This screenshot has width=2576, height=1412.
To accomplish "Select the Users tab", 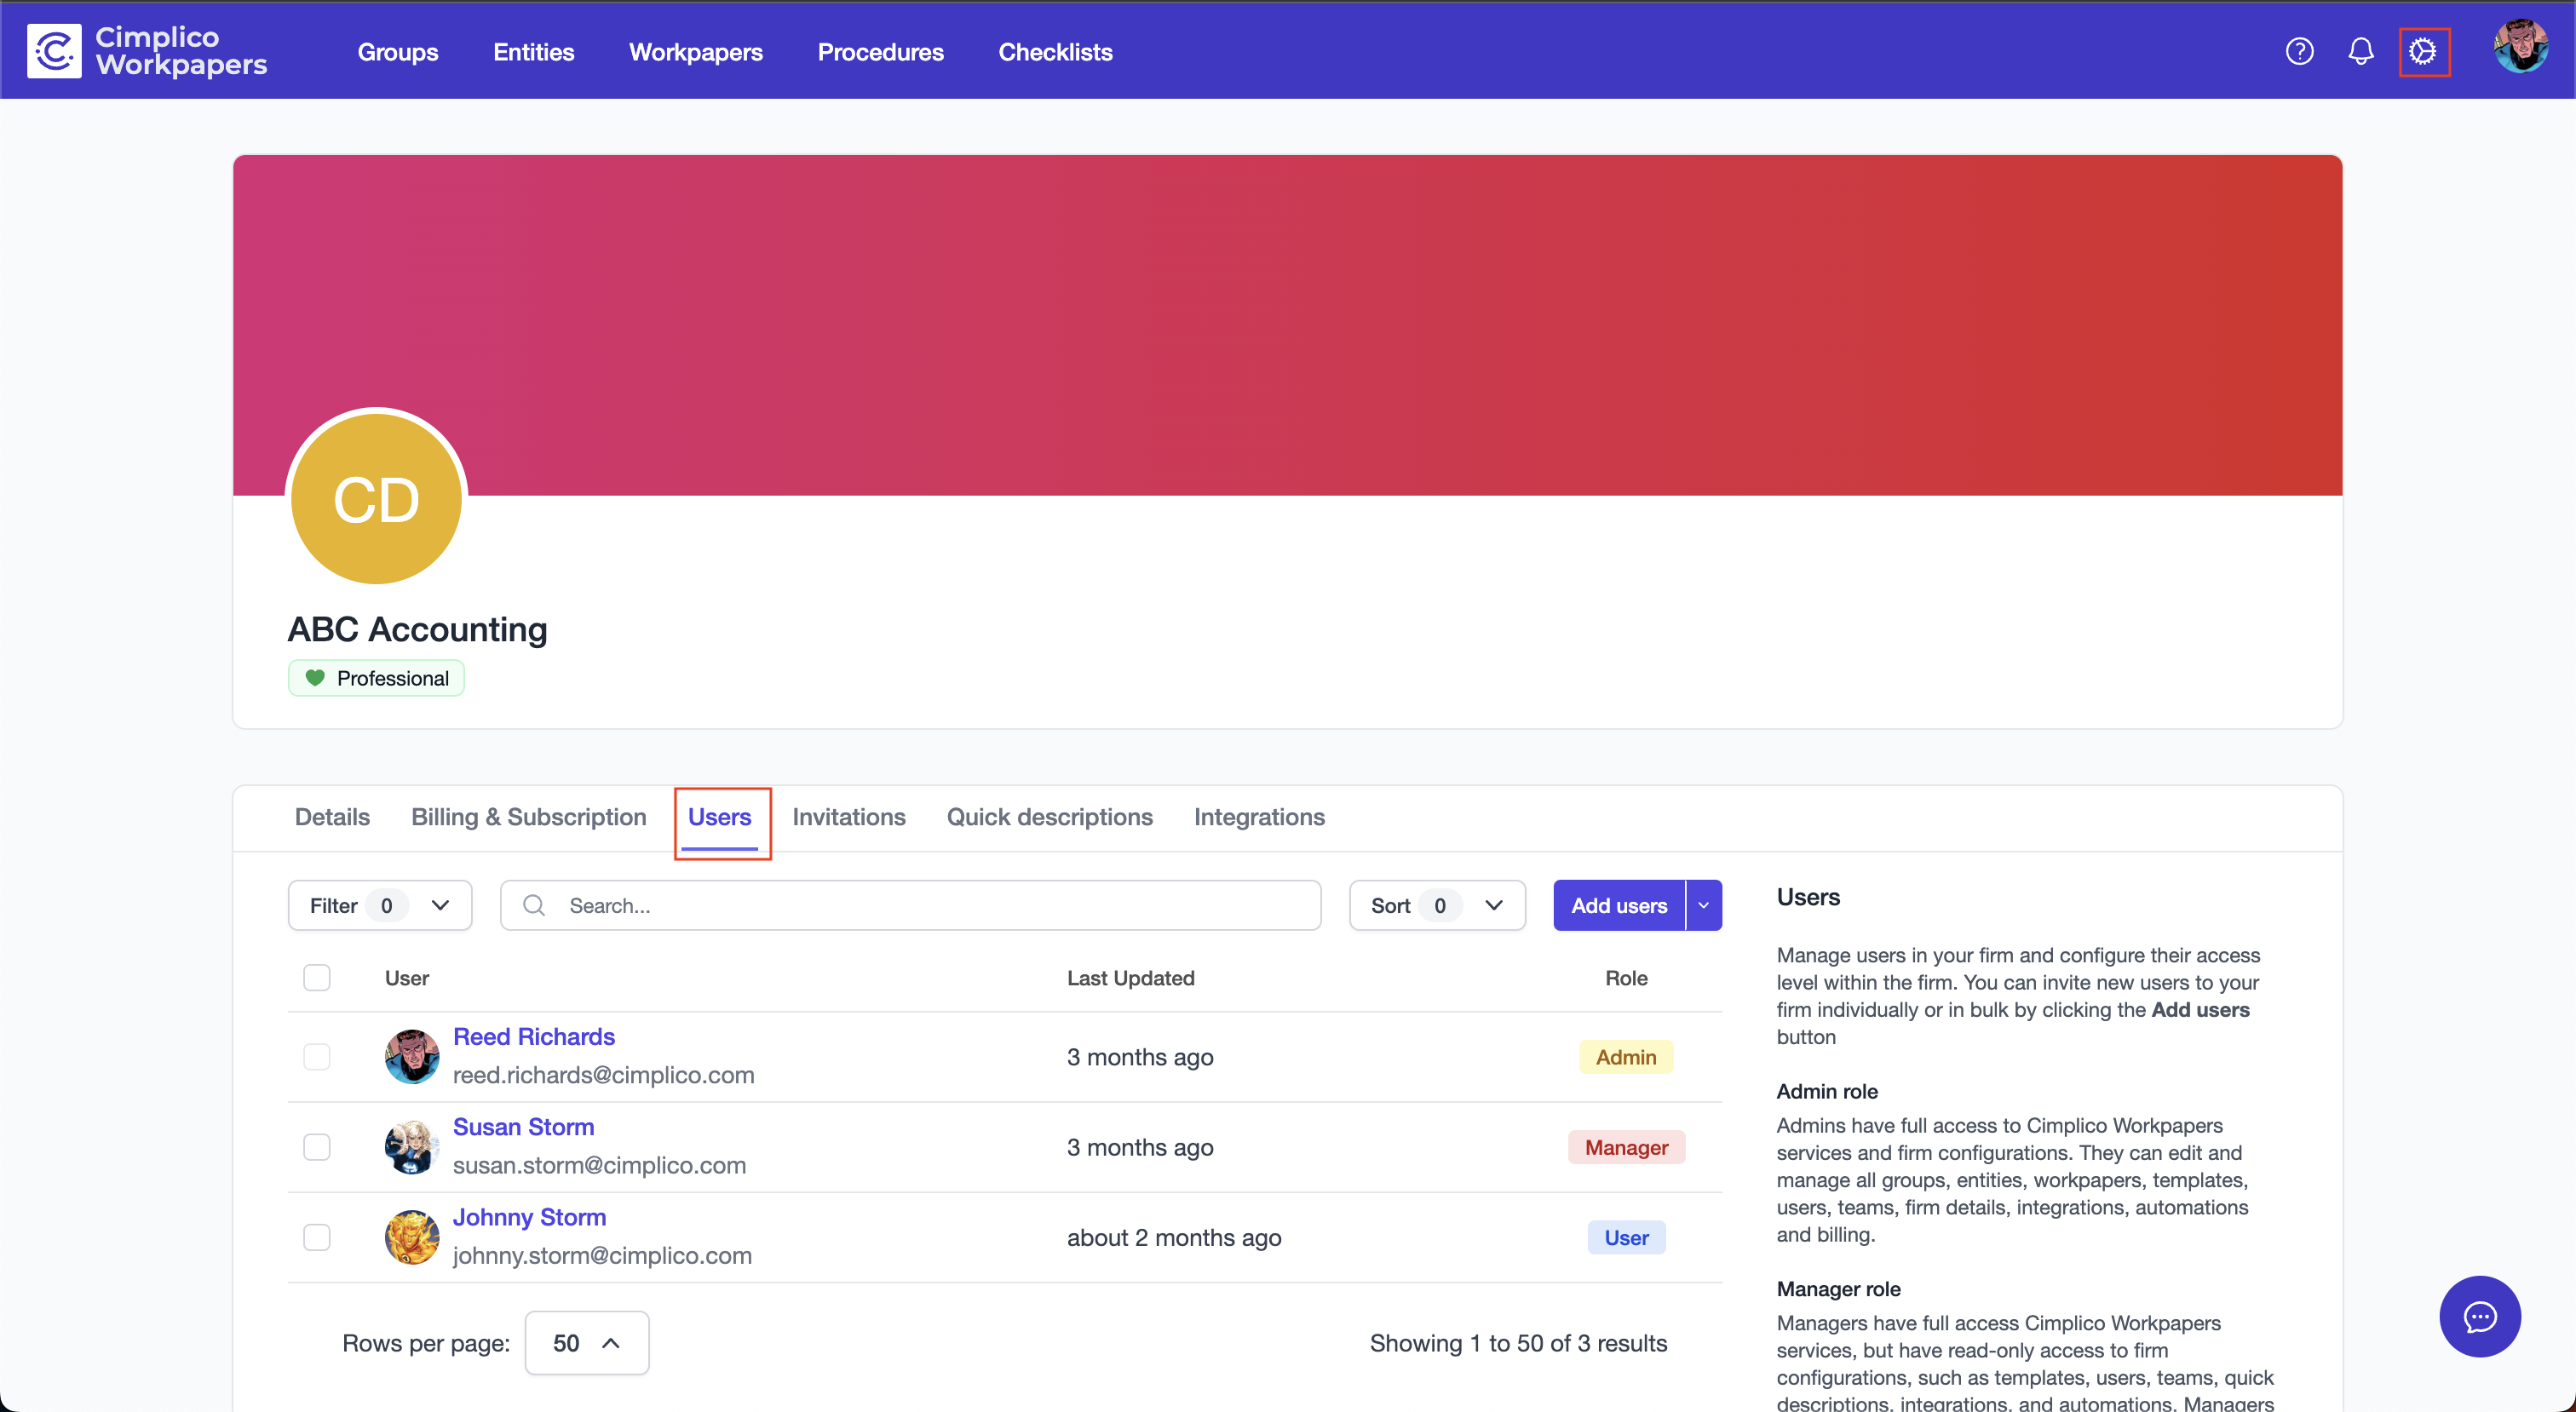I will tap(719, 817).
